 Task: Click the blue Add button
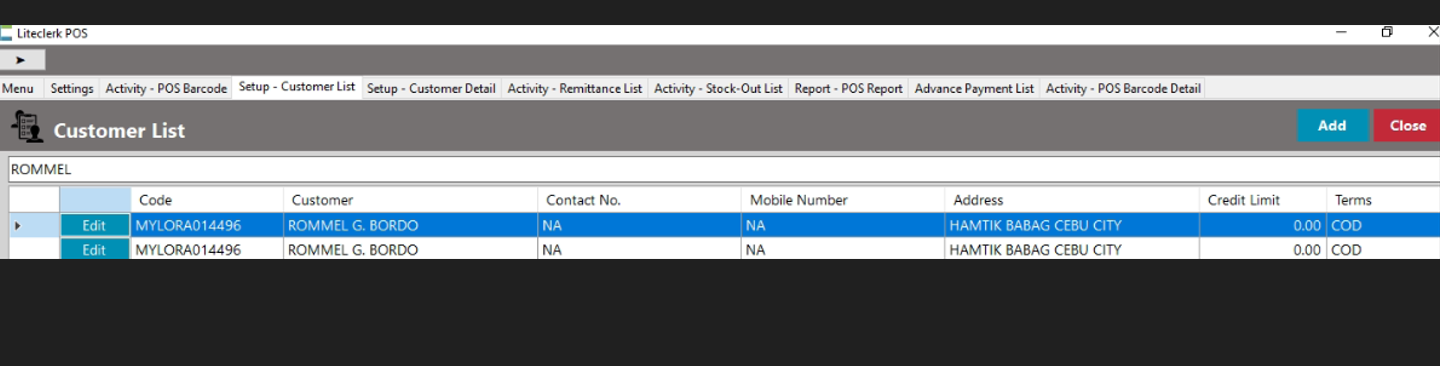(1332, 126)
